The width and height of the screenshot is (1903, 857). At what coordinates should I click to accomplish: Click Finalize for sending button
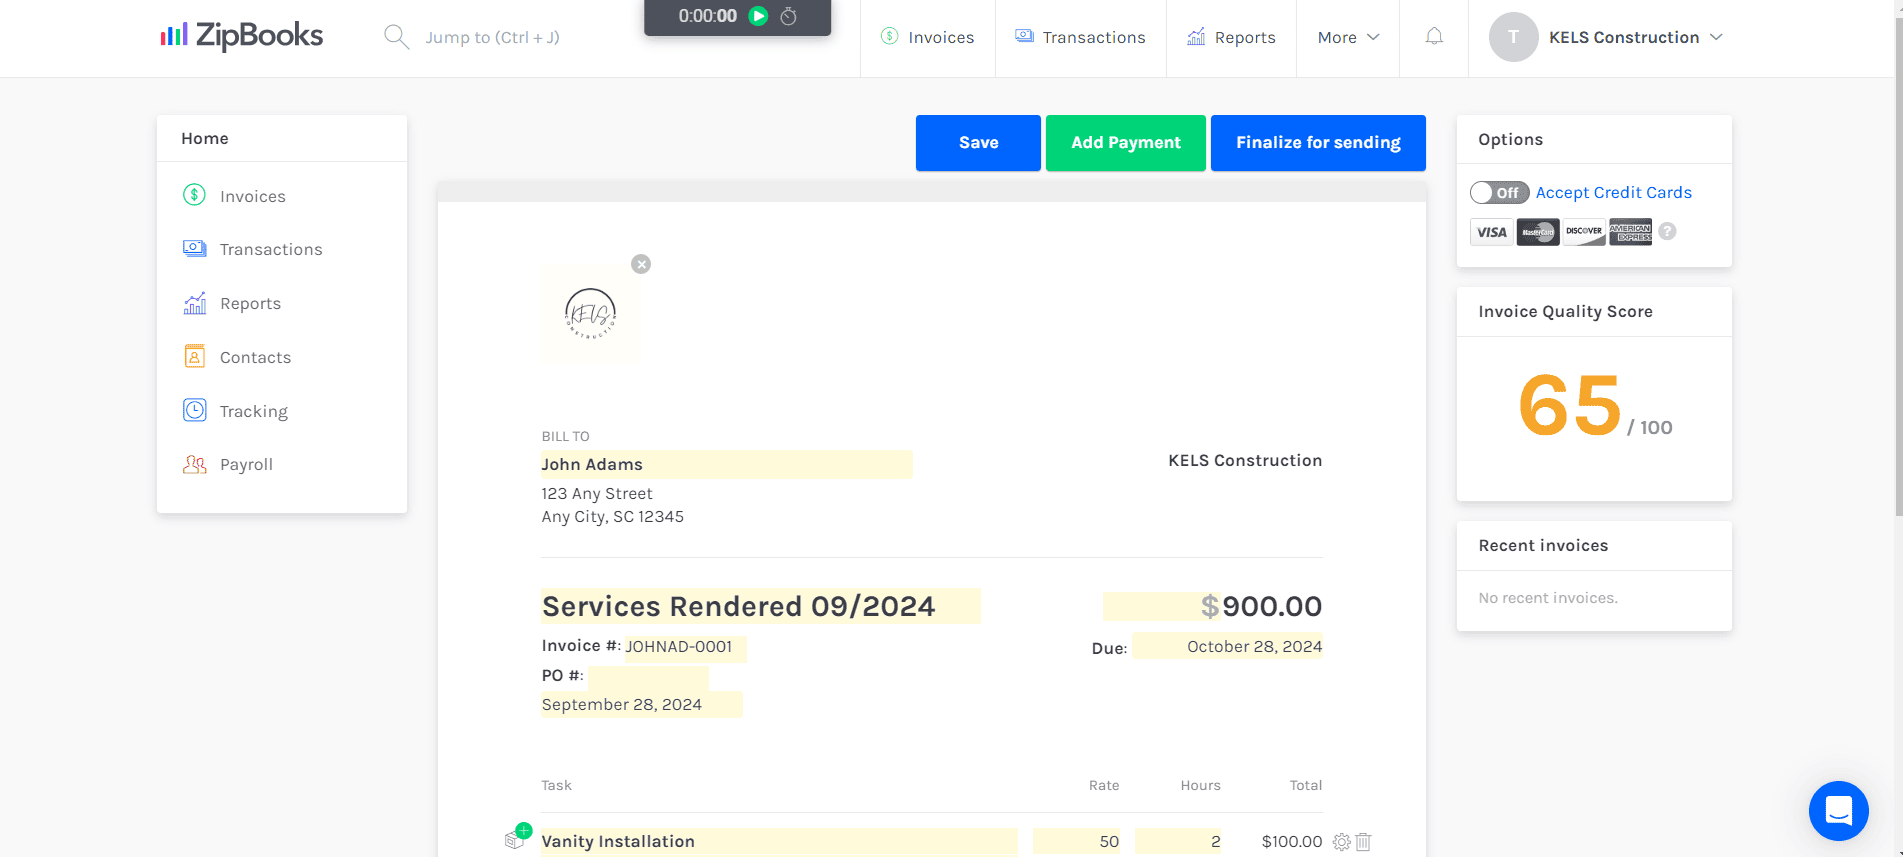pos(1318,143)
